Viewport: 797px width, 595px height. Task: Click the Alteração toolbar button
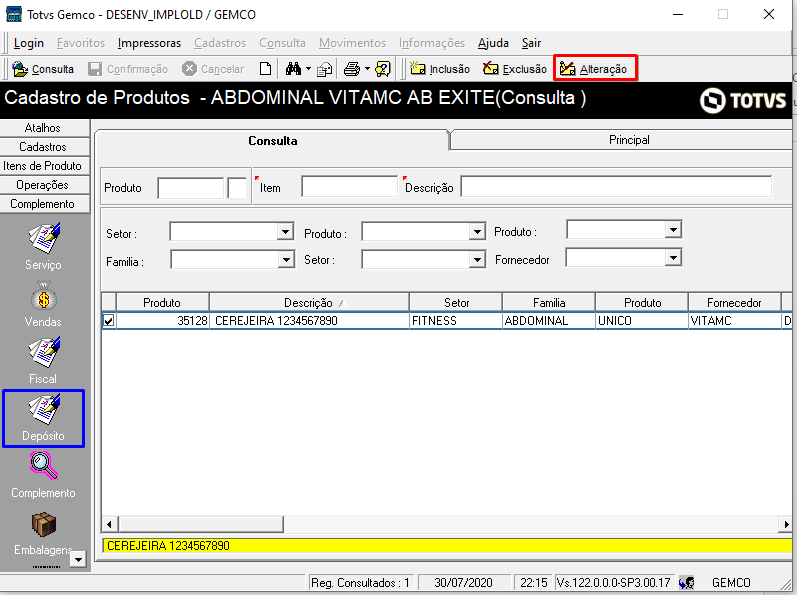pyautogui.click(x=594, y=69)
